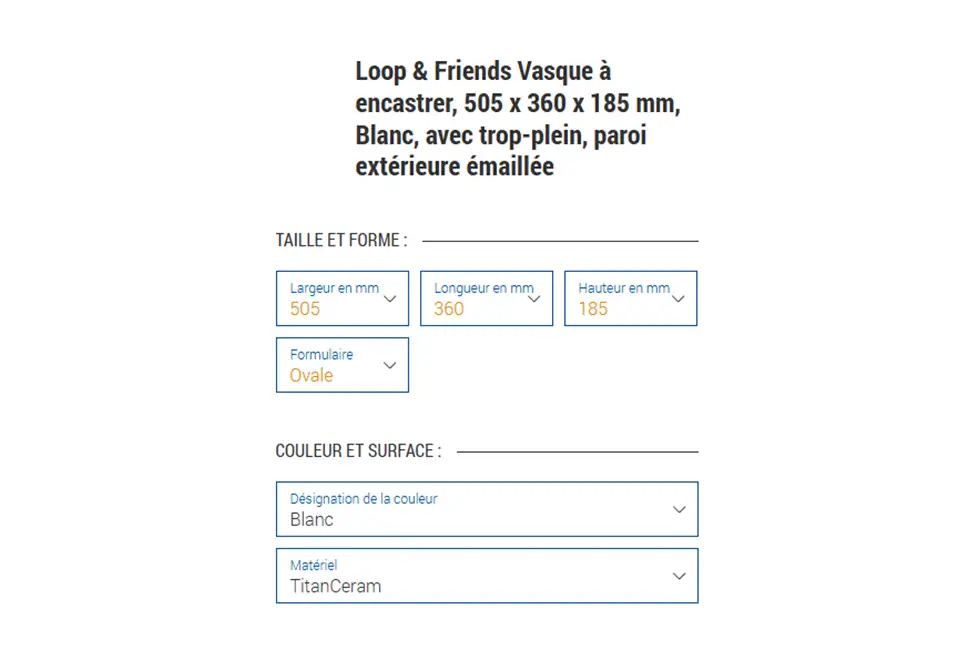The image size is (980, 650).
Task: Click the chevron next to Ovale
Action: pos(390,366)
